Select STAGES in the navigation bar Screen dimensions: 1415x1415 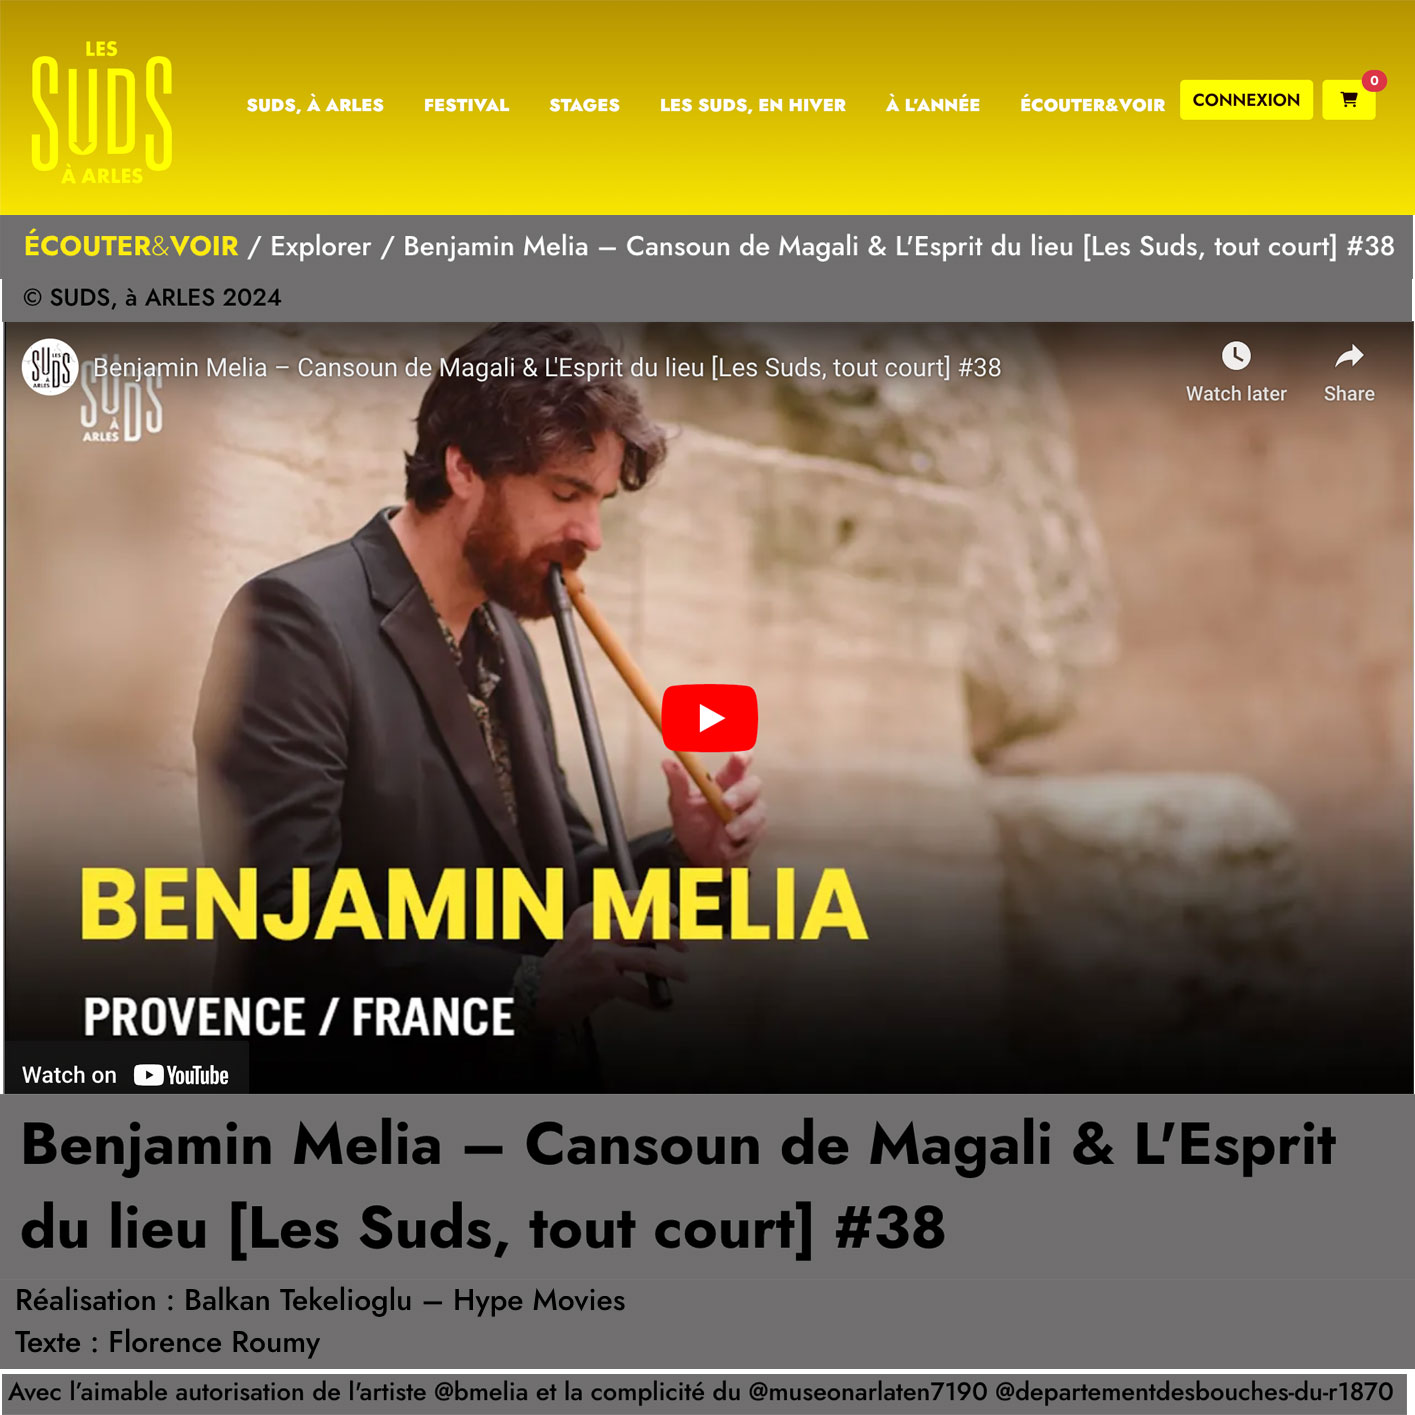coord(584,105)
